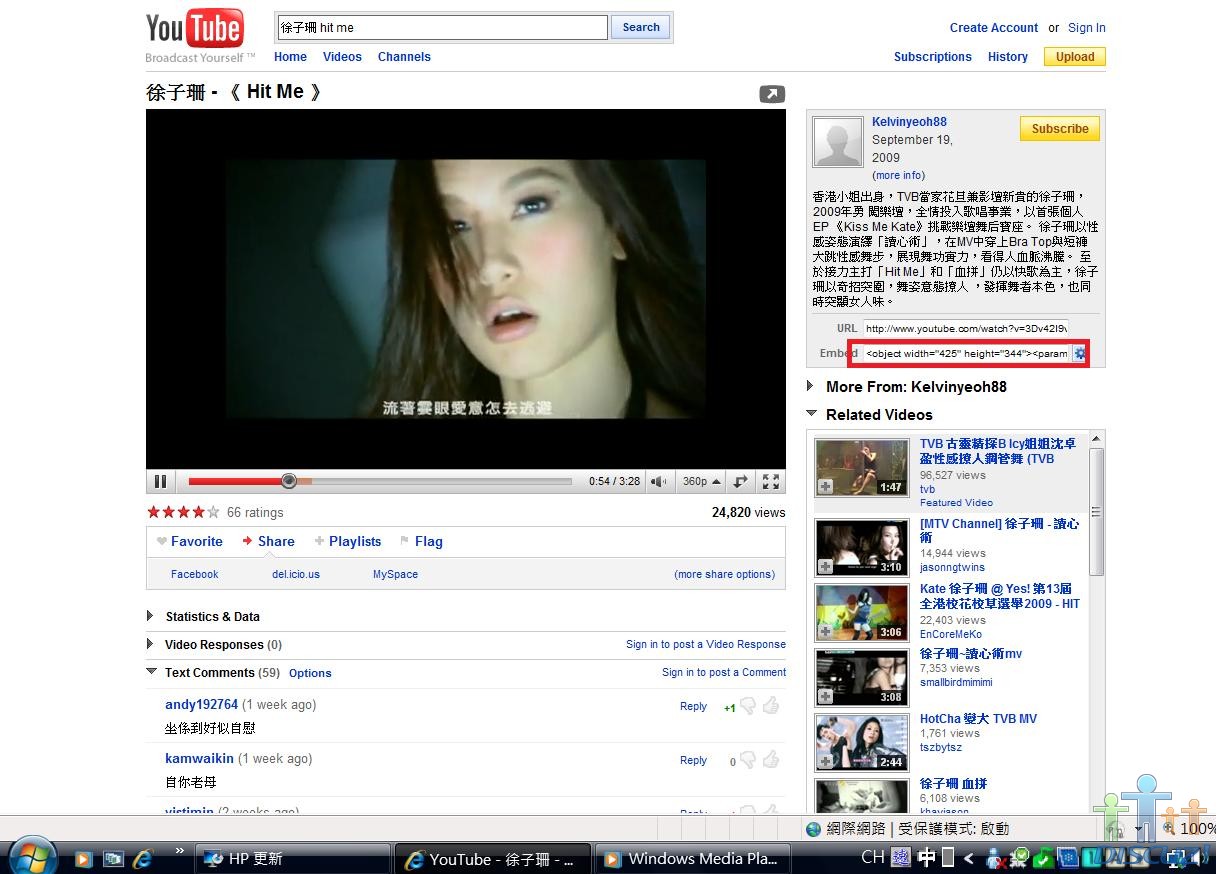Switch to HP 更新 taskbar window
1216x874 pixels.
pyautogui.click(x=294, y=858)
